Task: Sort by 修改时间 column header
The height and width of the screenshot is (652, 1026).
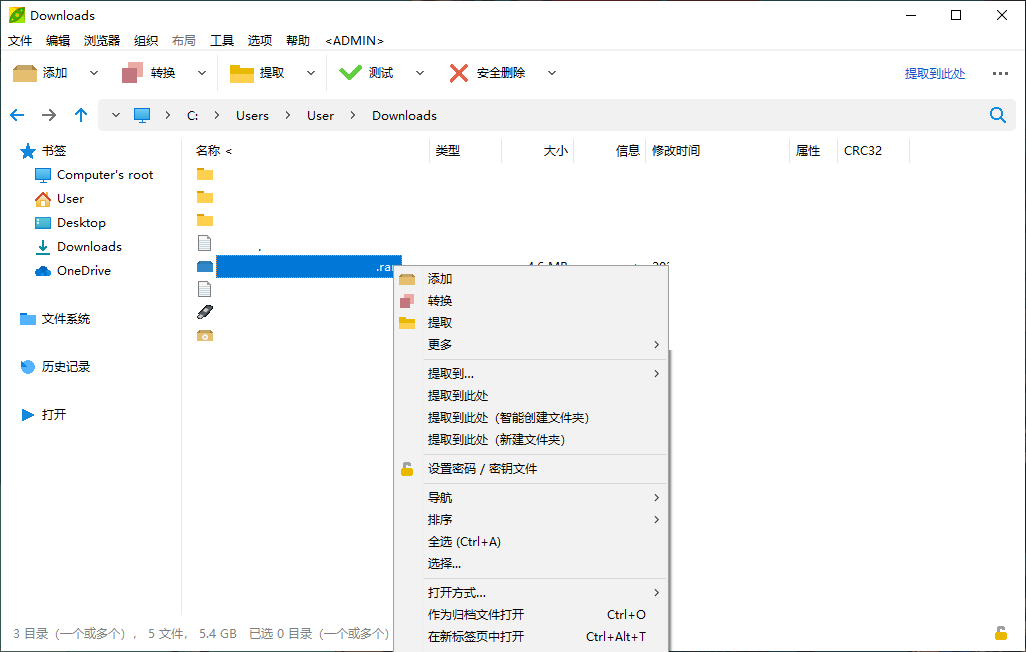Action: click(676, 151)
